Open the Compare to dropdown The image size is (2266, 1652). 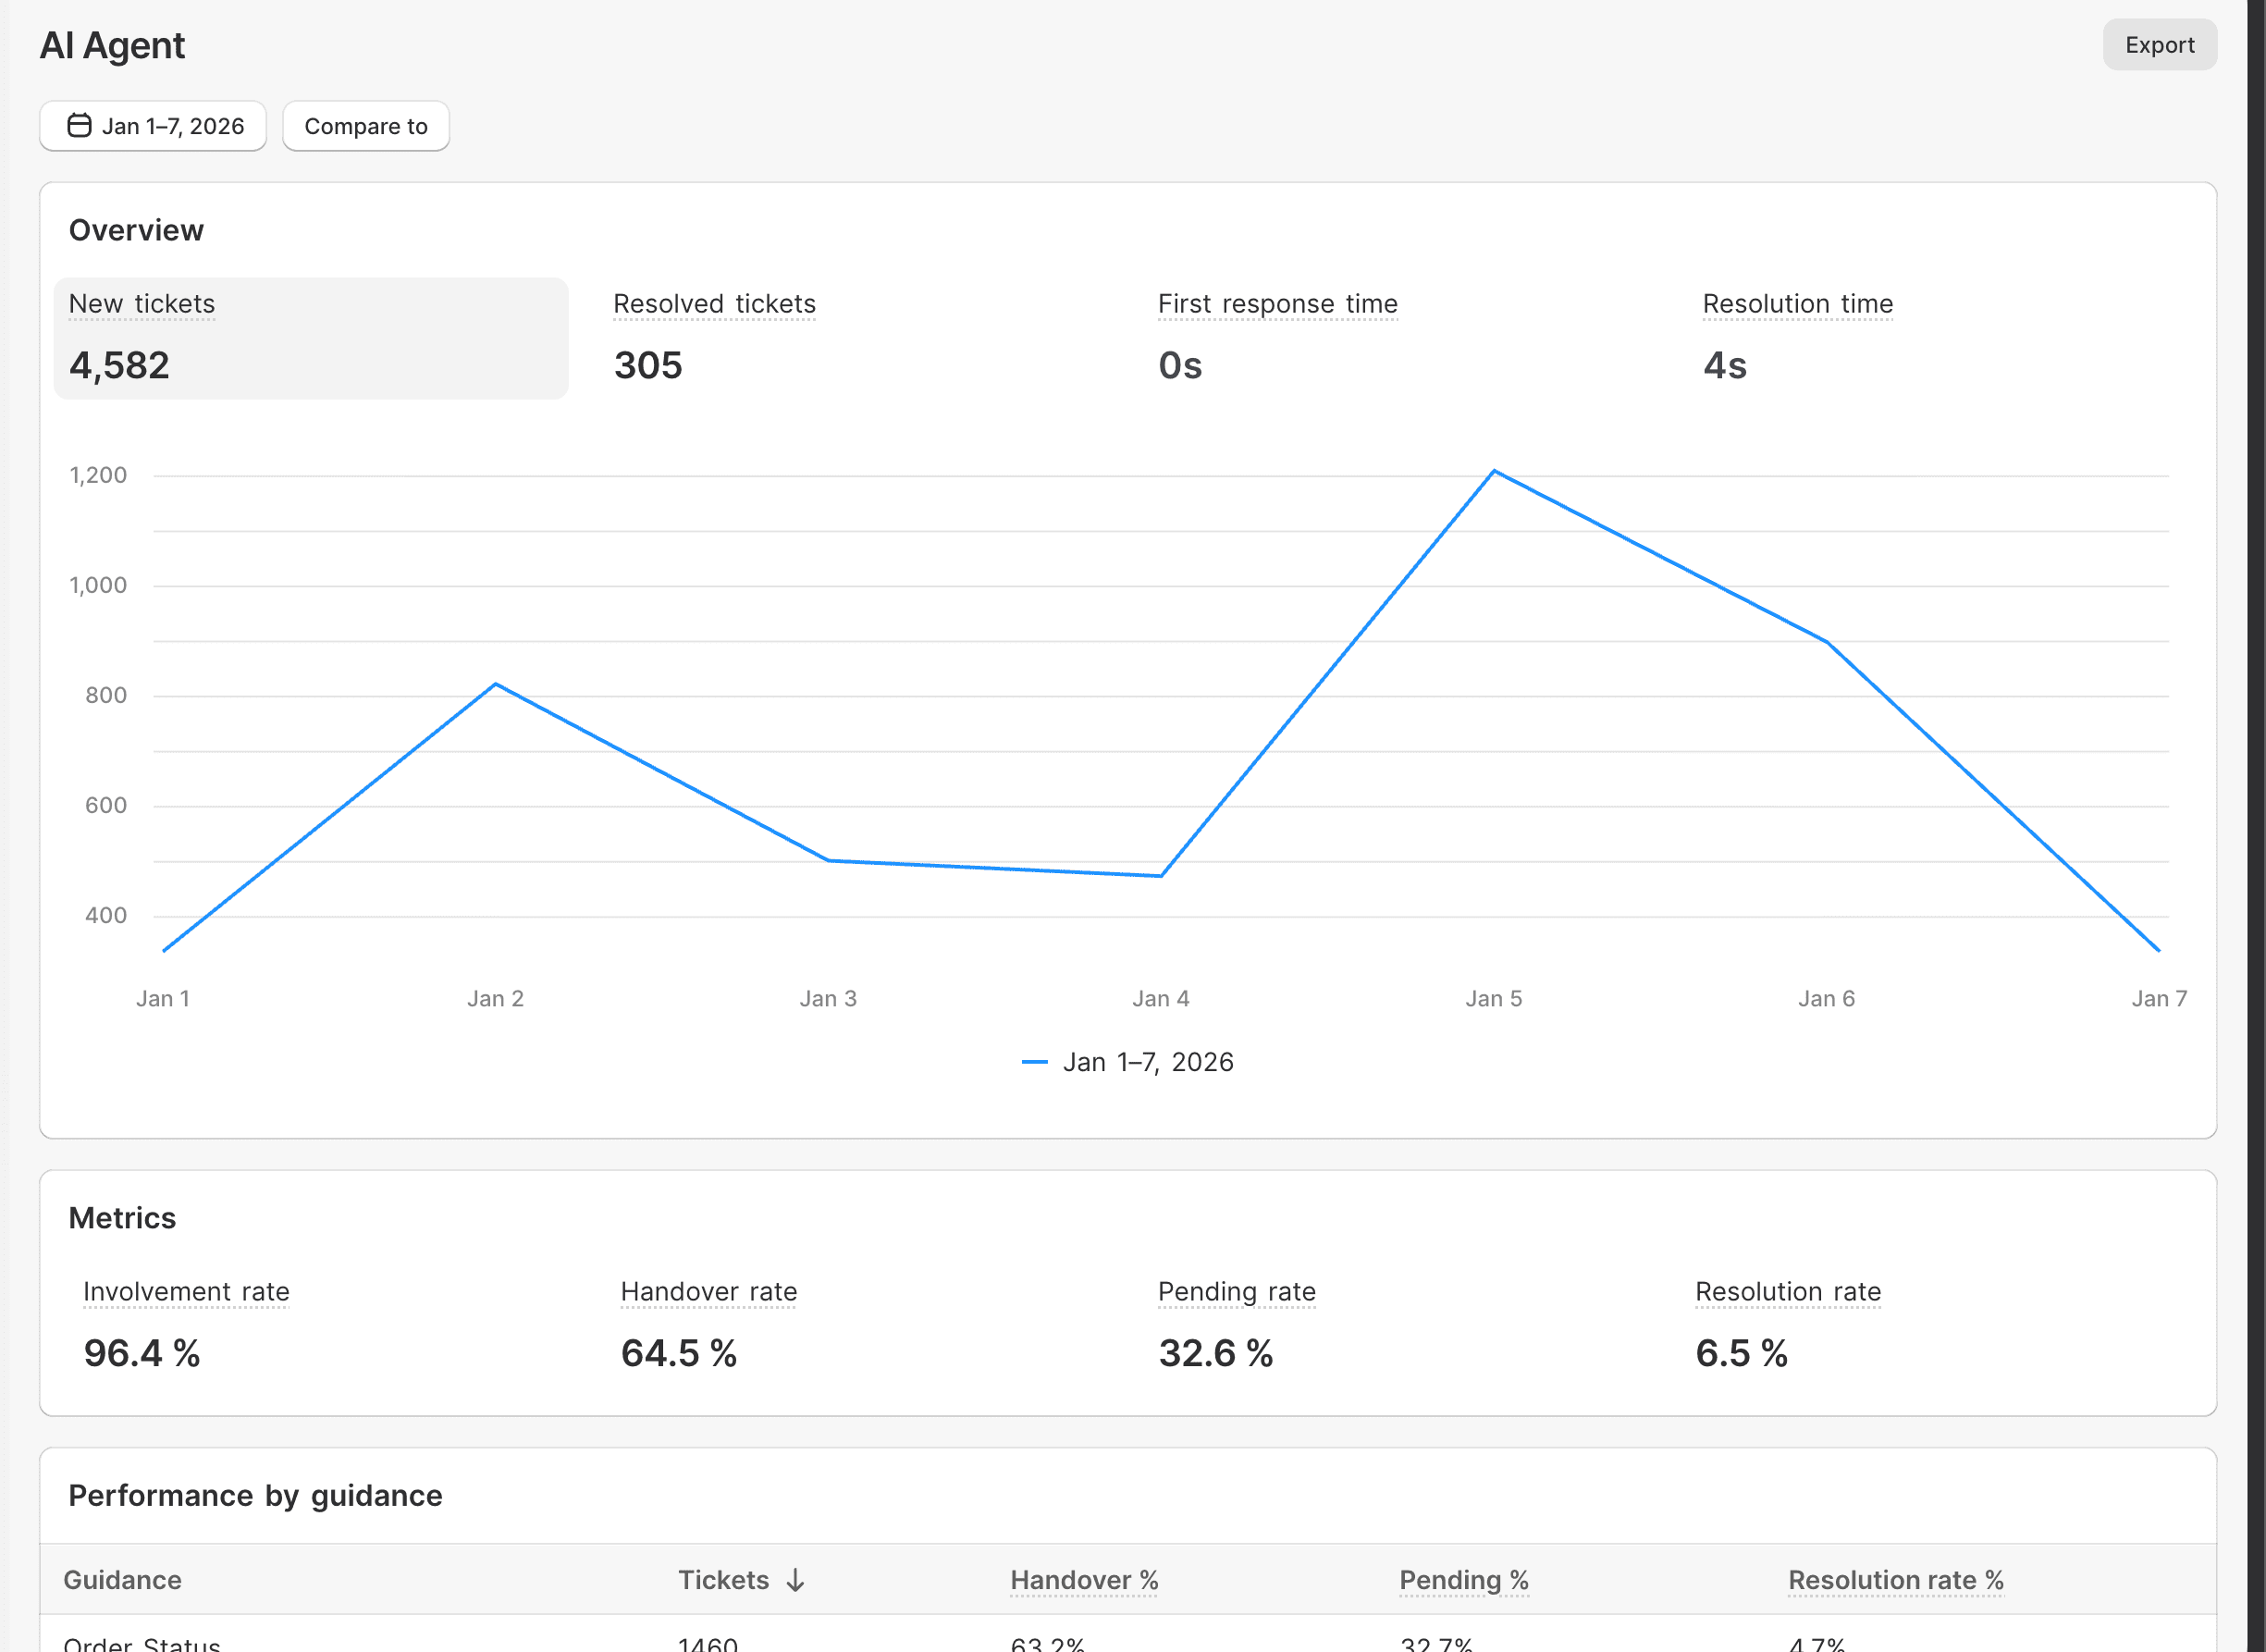[365, 126]
